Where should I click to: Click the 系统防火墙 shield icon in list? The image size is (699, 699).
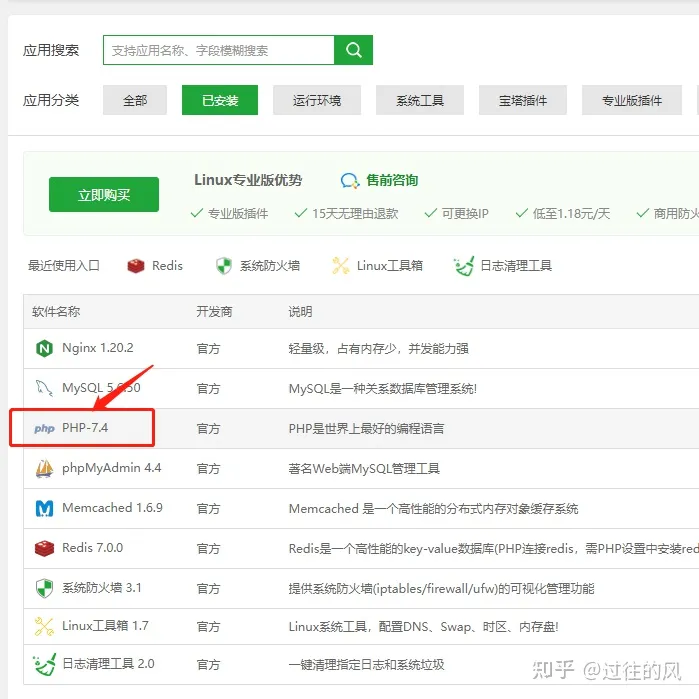click(x=44, y=588)
